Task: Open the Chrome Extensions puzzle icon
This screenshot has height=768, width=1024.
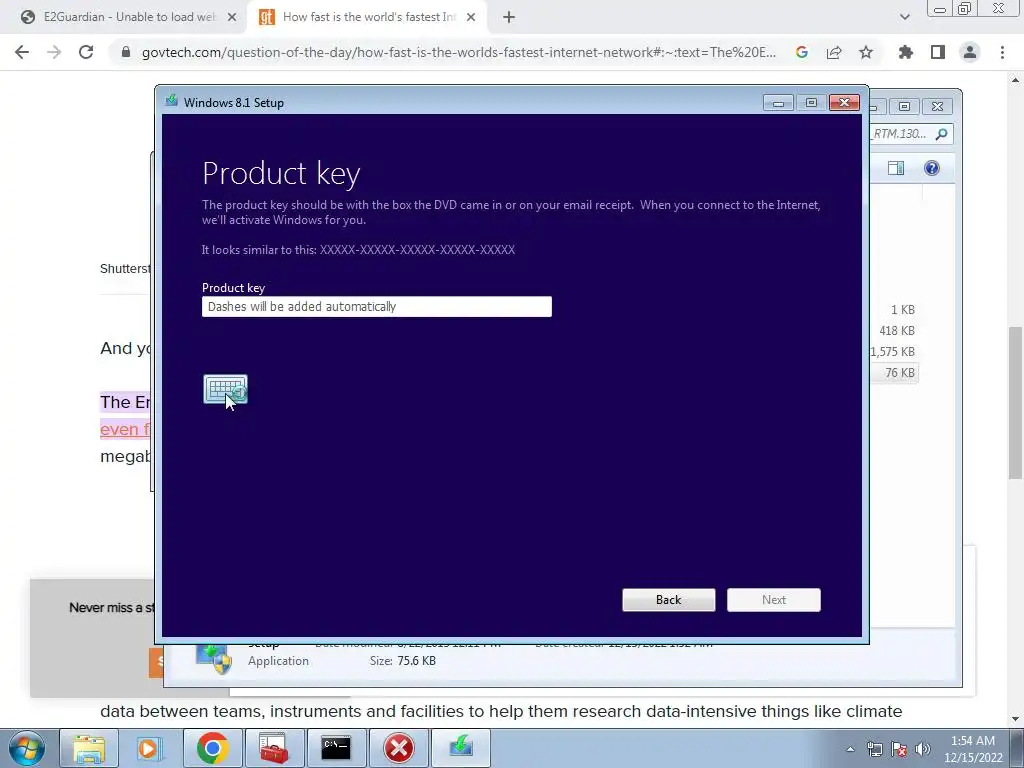Action: pyautogui.click(x=906, y=52)
